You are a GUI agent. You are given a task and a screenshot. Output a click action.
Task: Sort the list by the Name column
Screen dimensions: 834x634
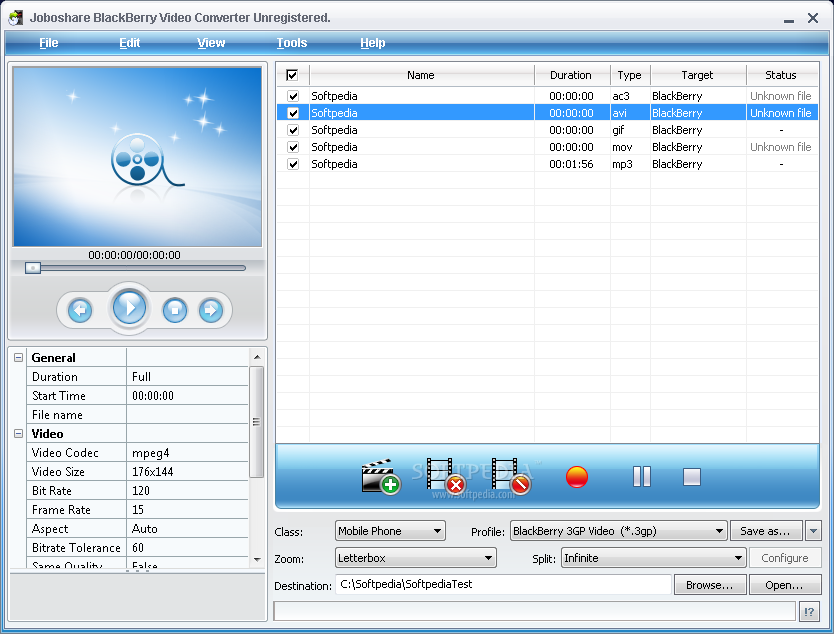coord(421,75)
